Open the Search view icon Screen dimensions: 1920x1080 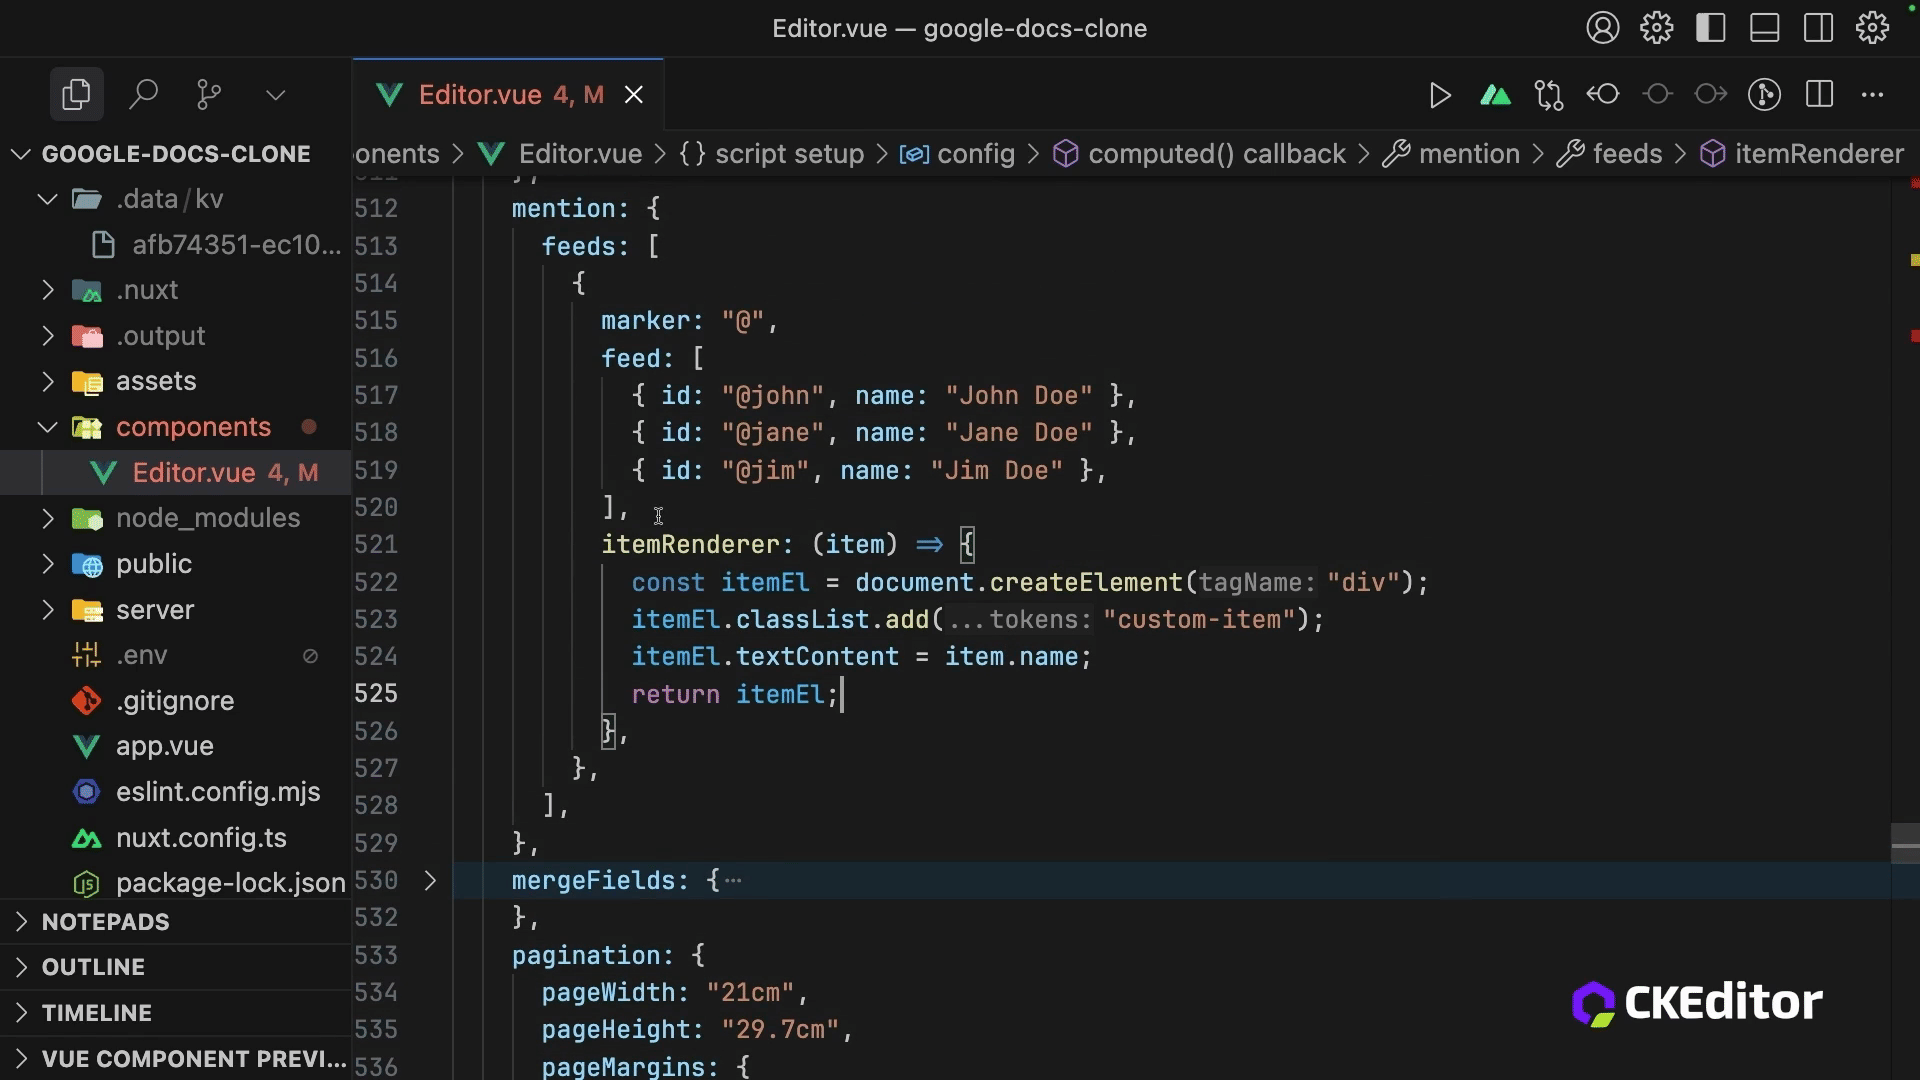coord(143,95)
